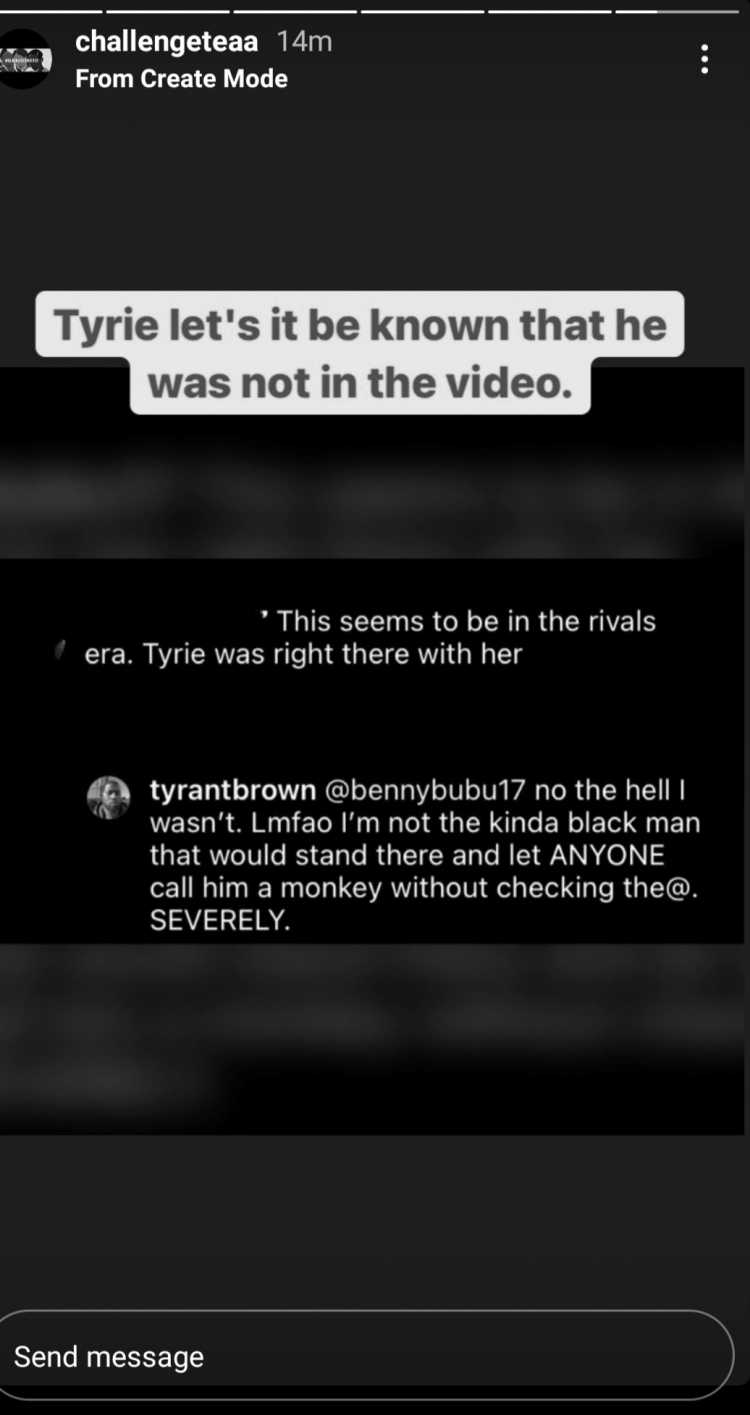
Task: Tap the word SEVERELY in tyrantbrown's reply
Action: click(x=220, y=921)
